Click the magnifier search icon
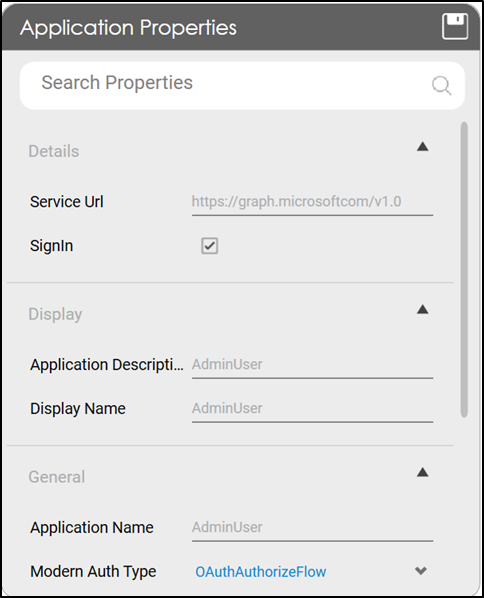This screenshot has width=484, height=598. [442, 85]
